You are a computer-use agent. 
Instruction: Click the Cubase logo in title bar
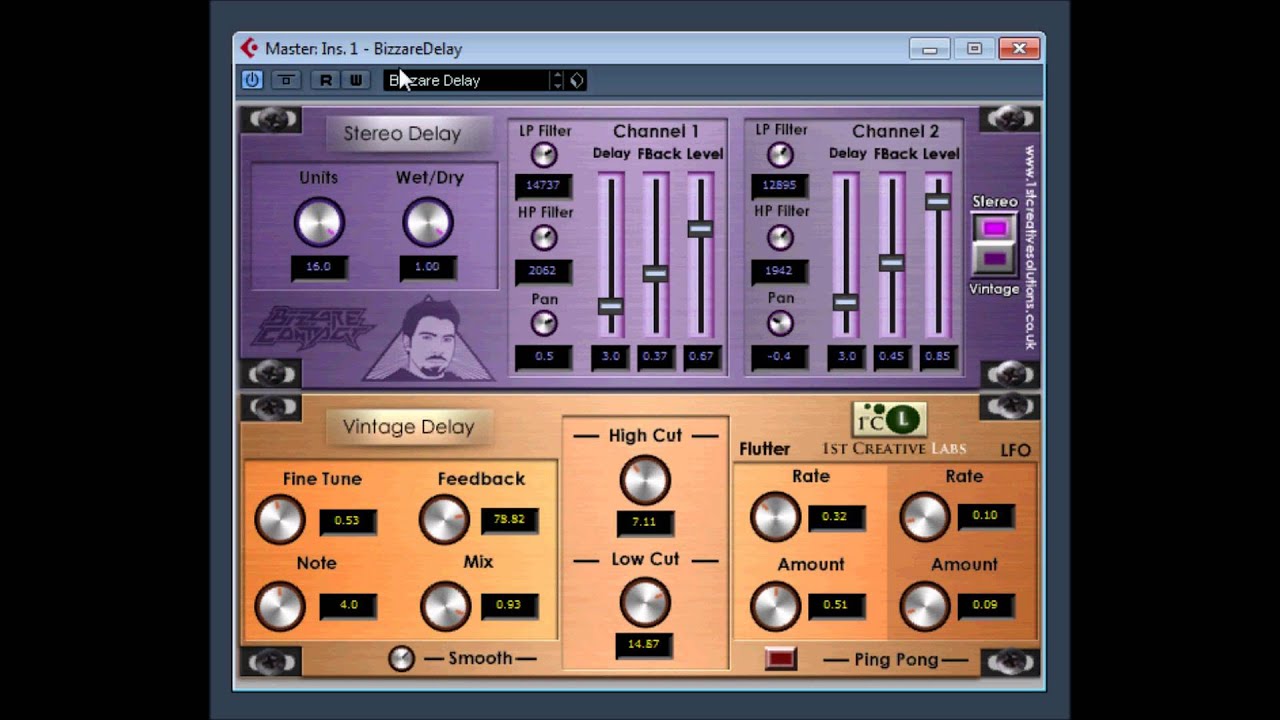coord(249,48)
